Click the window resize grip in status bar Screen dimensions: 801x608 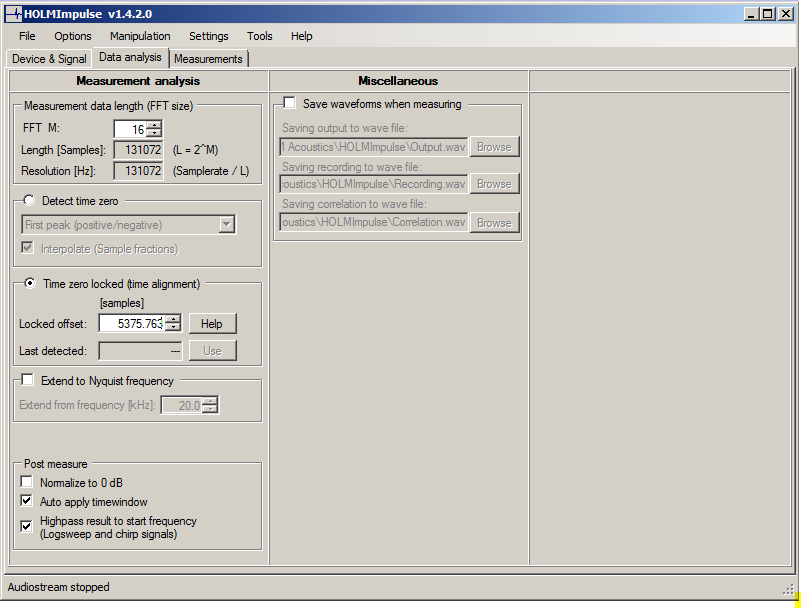(x=789, y=589)
